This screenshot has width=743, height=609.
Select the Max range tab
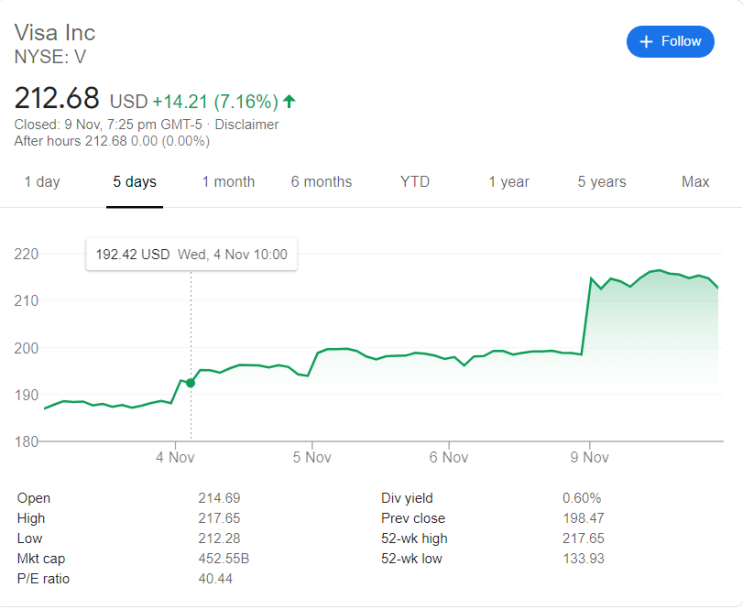[695, 182]
